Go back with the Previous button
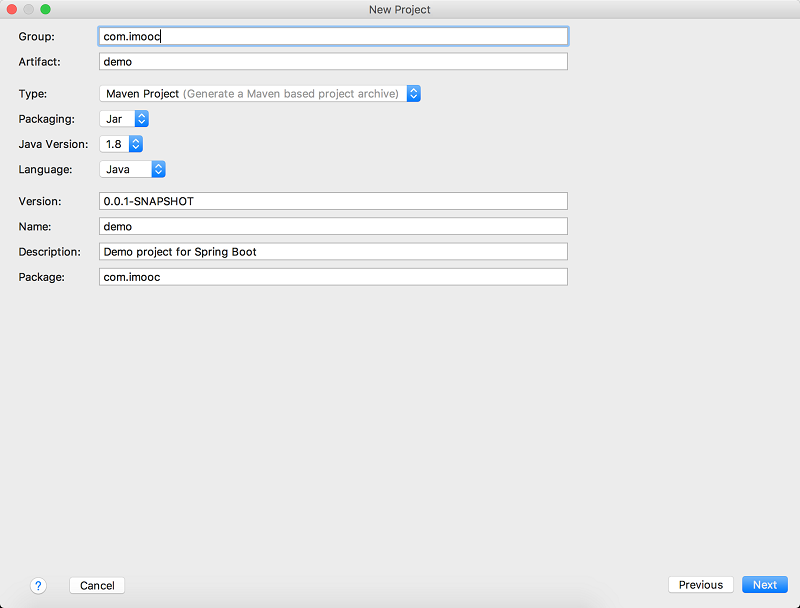 (x=700, y=585)
